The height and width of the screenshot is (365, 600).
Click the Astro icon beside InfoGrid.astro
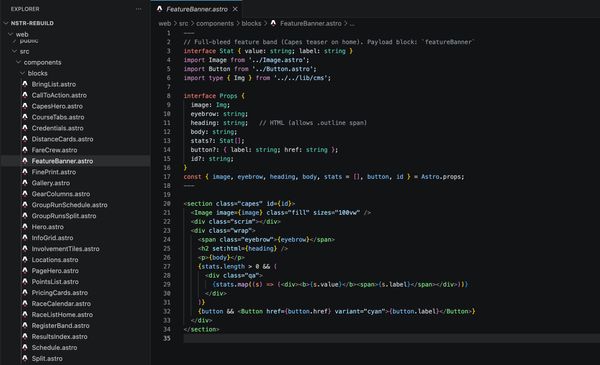point(25,238)
